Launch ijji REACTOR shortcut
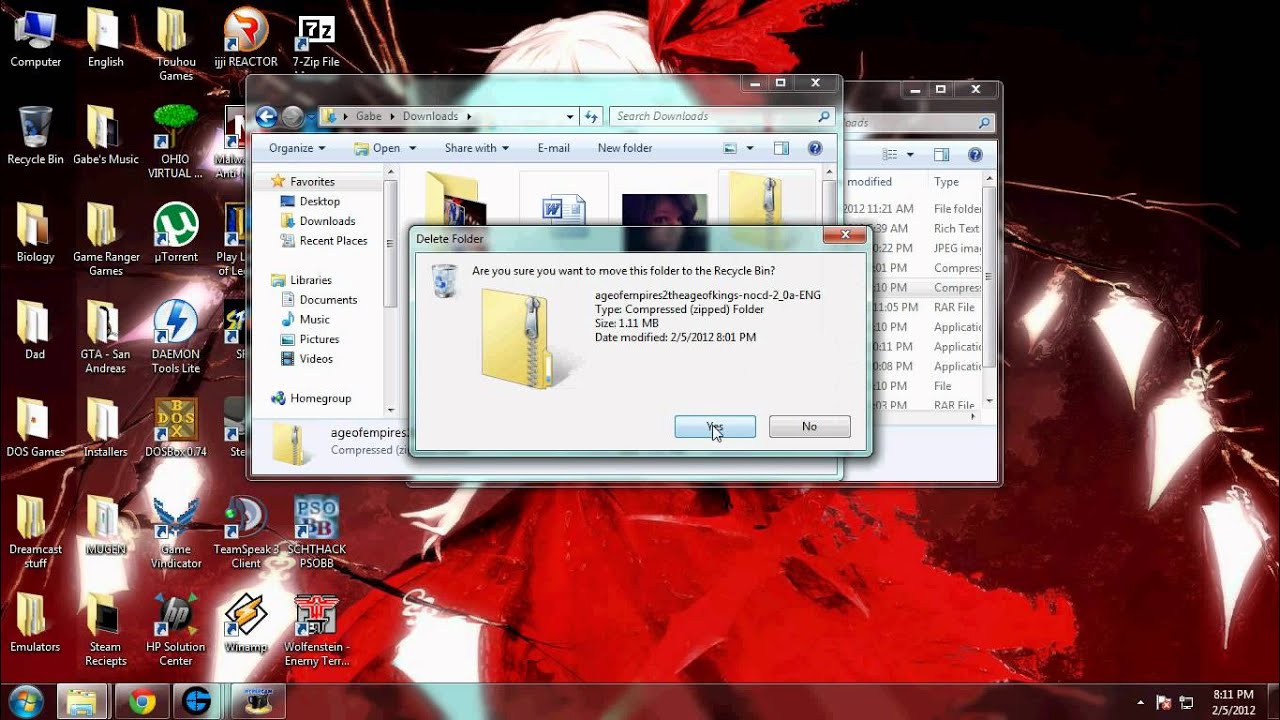This screenshot has height=720, width=1280. (246, 38)
